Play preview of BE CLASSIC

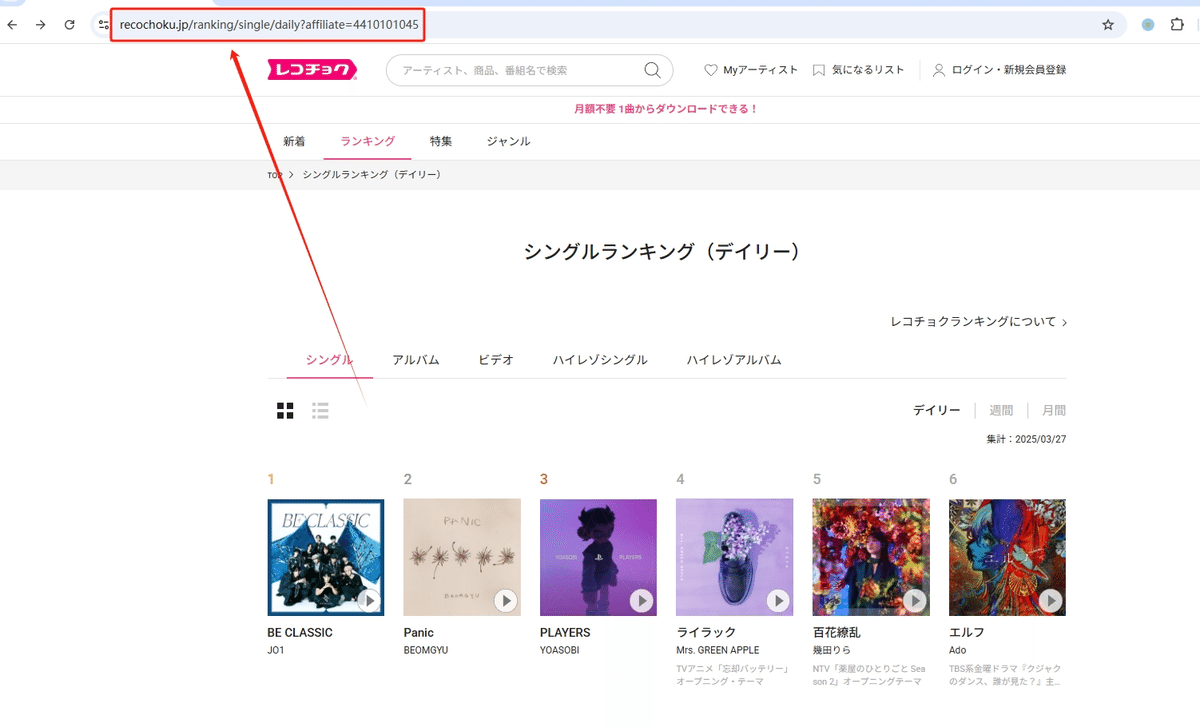[369, 600]
